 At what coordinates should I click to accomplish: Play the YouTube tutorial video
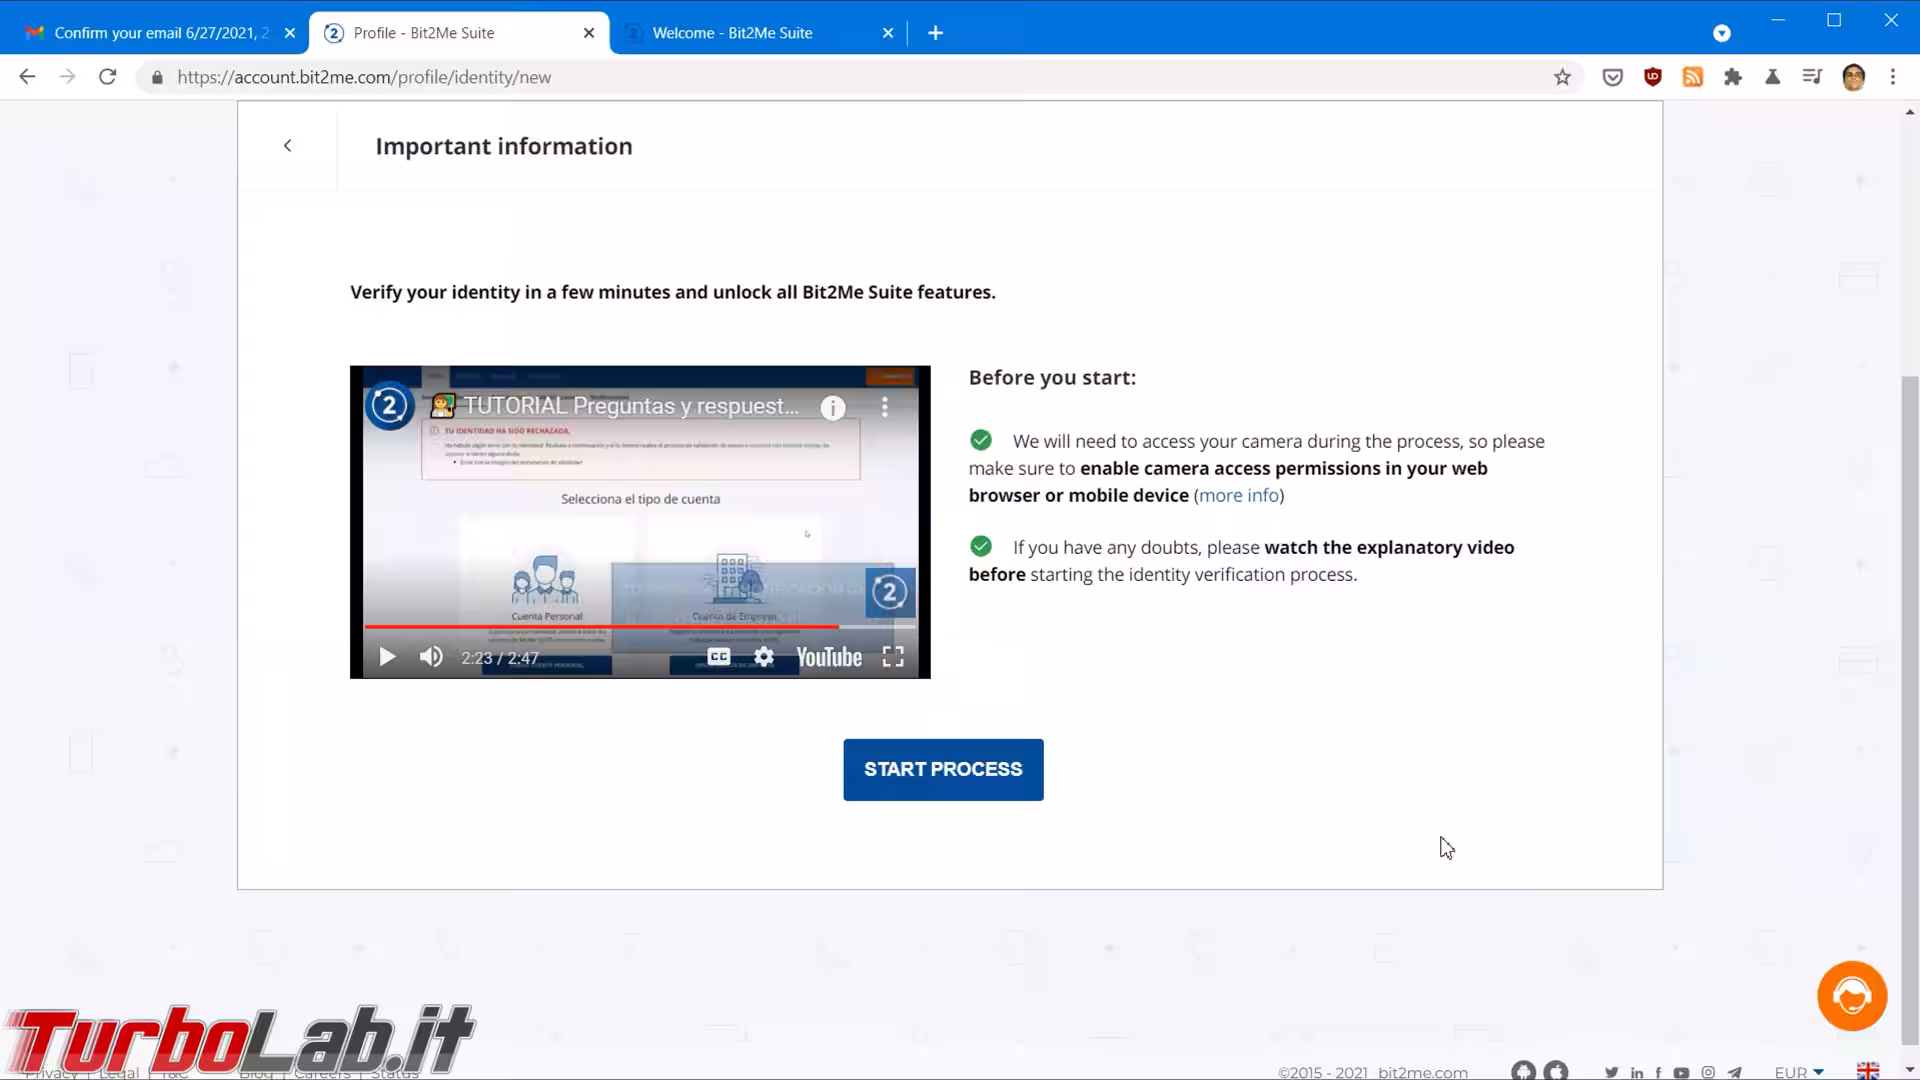[x=387, y=657]
